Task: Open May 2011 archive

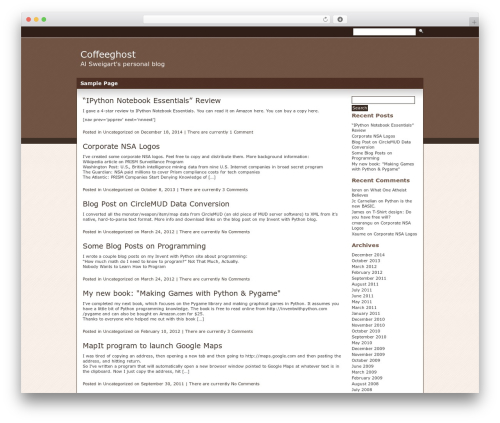Action: pos(362,302)
